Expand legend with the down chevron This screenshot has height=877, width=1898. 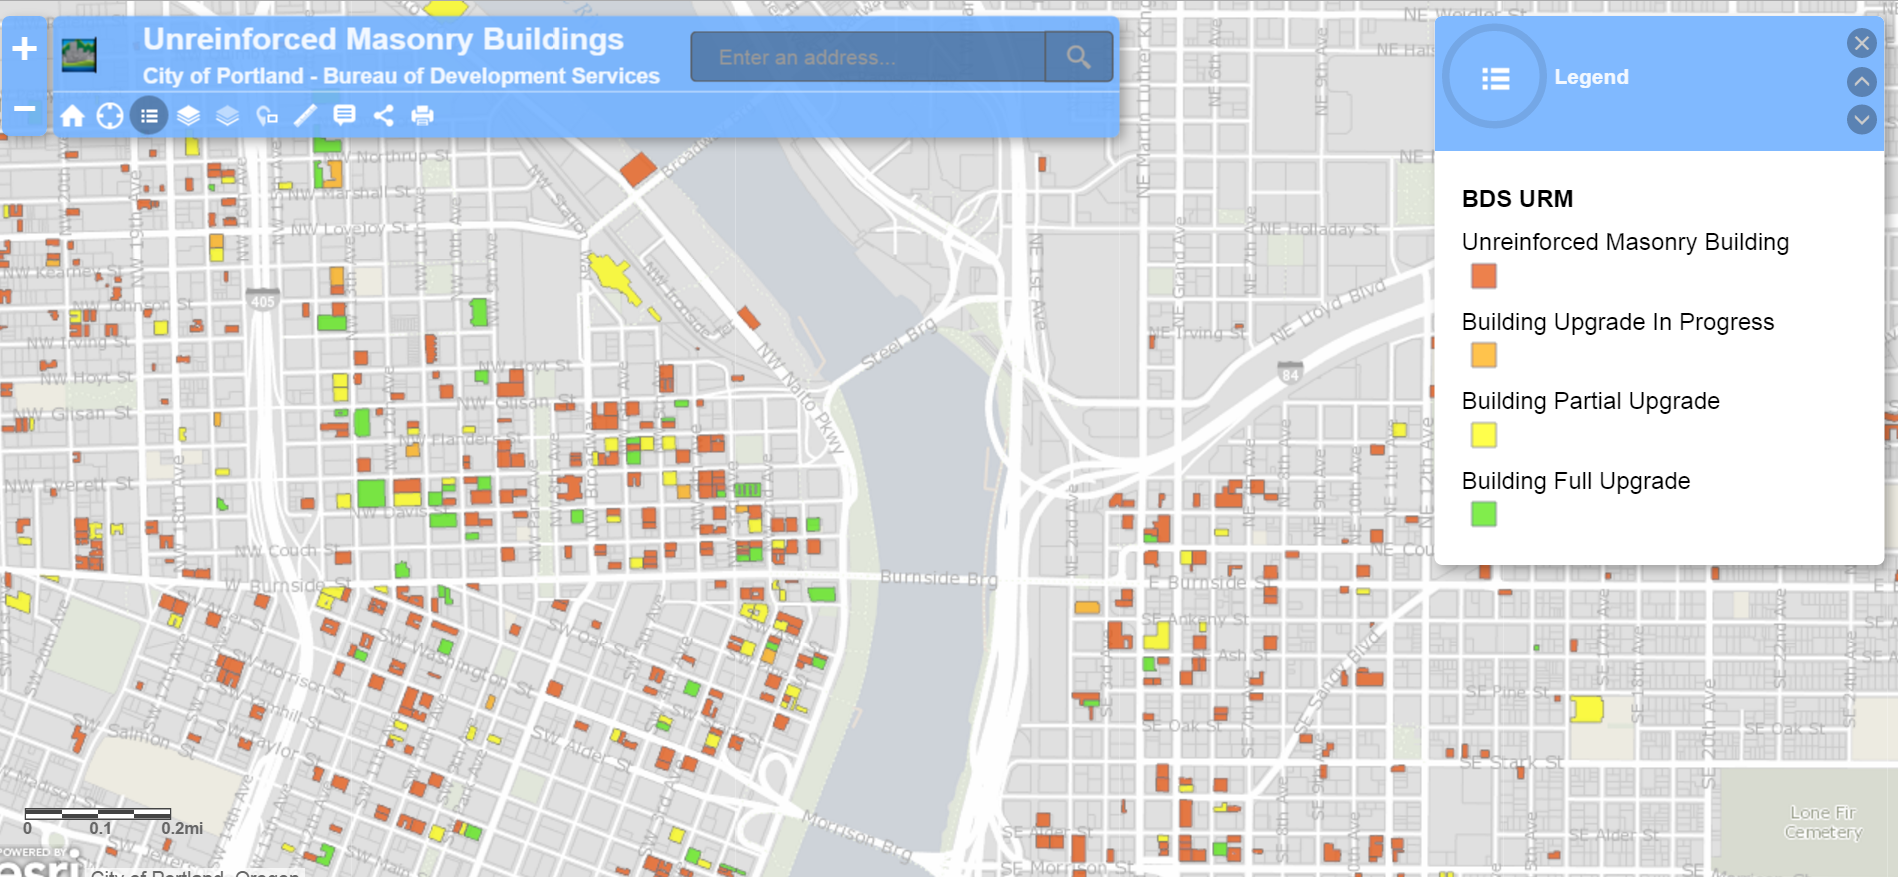[x=1860, y=120]
